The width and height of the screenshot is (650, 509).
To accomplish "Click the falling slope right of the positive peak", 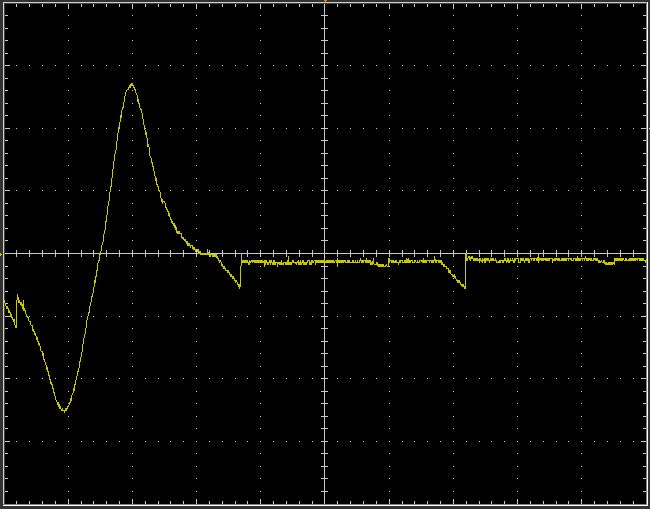I will click(x=155, y=180).
